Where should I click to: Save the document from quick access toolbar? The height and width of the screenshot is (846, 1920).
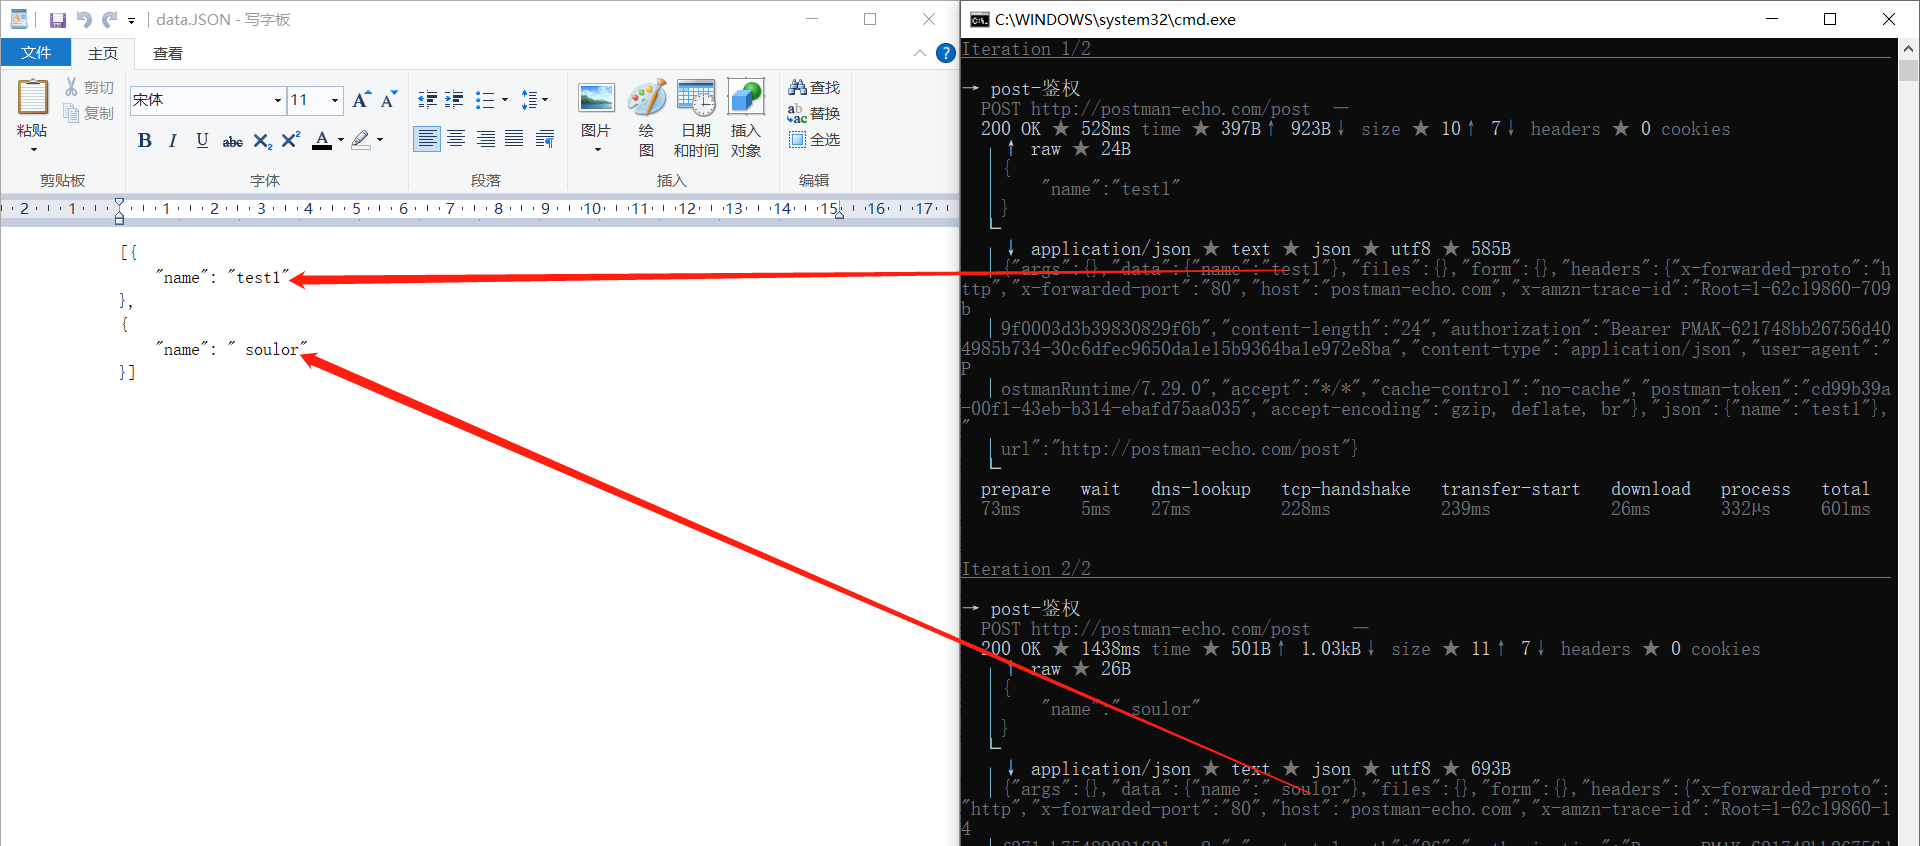tap(58, 19)
